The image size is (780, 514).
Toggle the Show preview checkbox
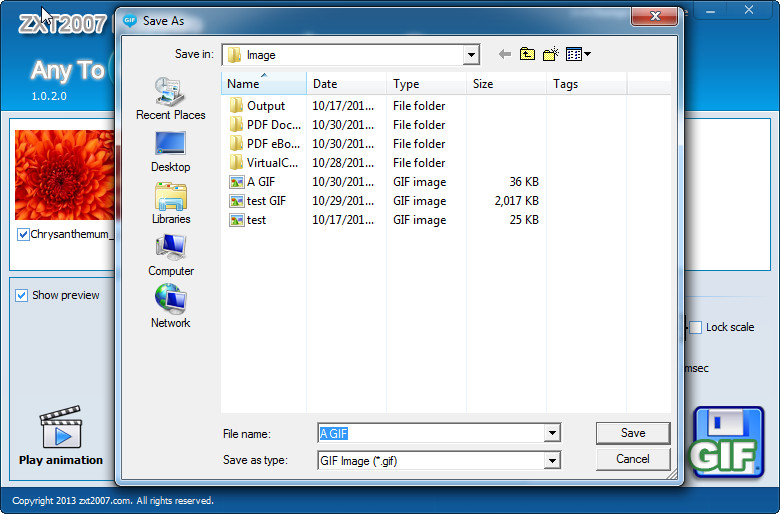tap(21, 296)
